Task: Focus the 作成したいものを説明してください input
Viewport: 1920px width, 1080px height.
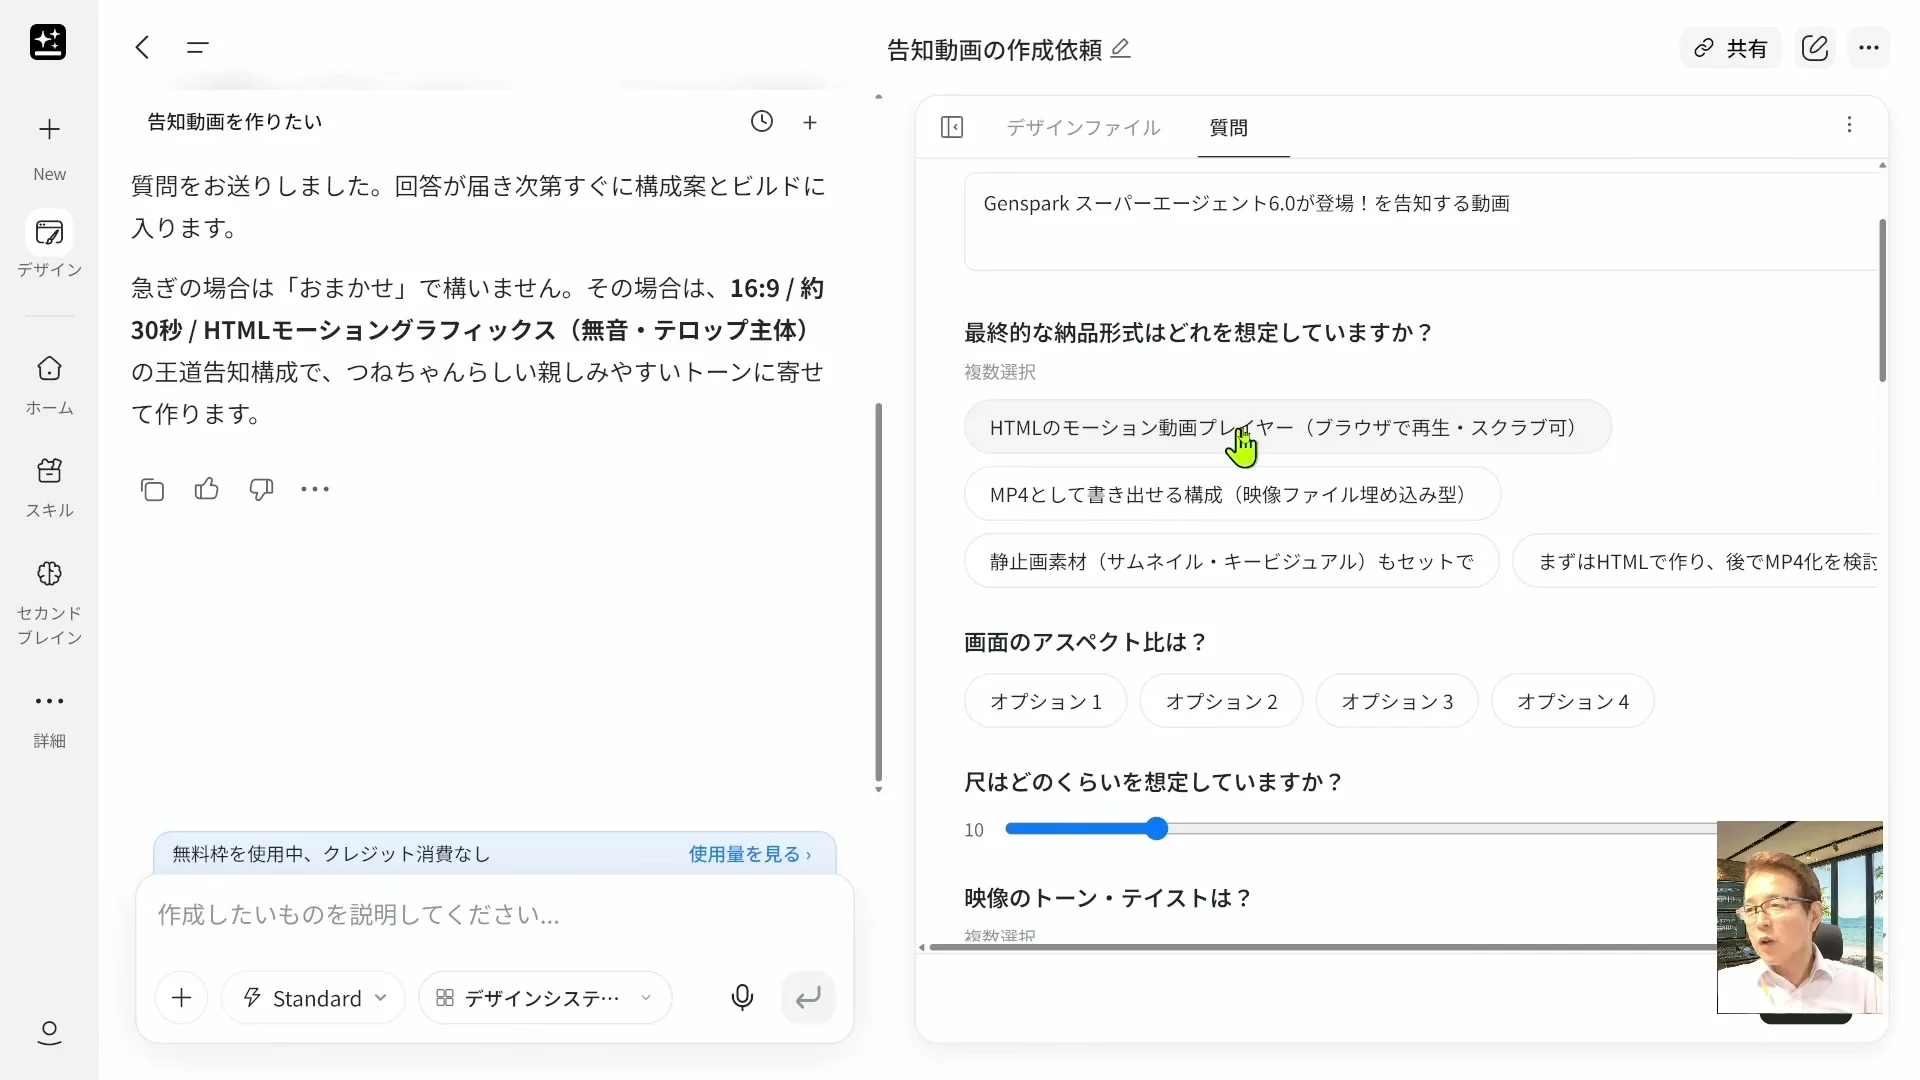Action: tap(495, 915)
